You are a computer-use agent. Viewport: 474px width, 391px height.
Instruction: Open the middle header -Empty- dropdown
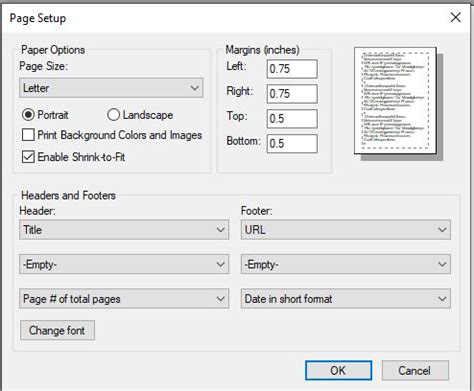click(x=124, y=264)
